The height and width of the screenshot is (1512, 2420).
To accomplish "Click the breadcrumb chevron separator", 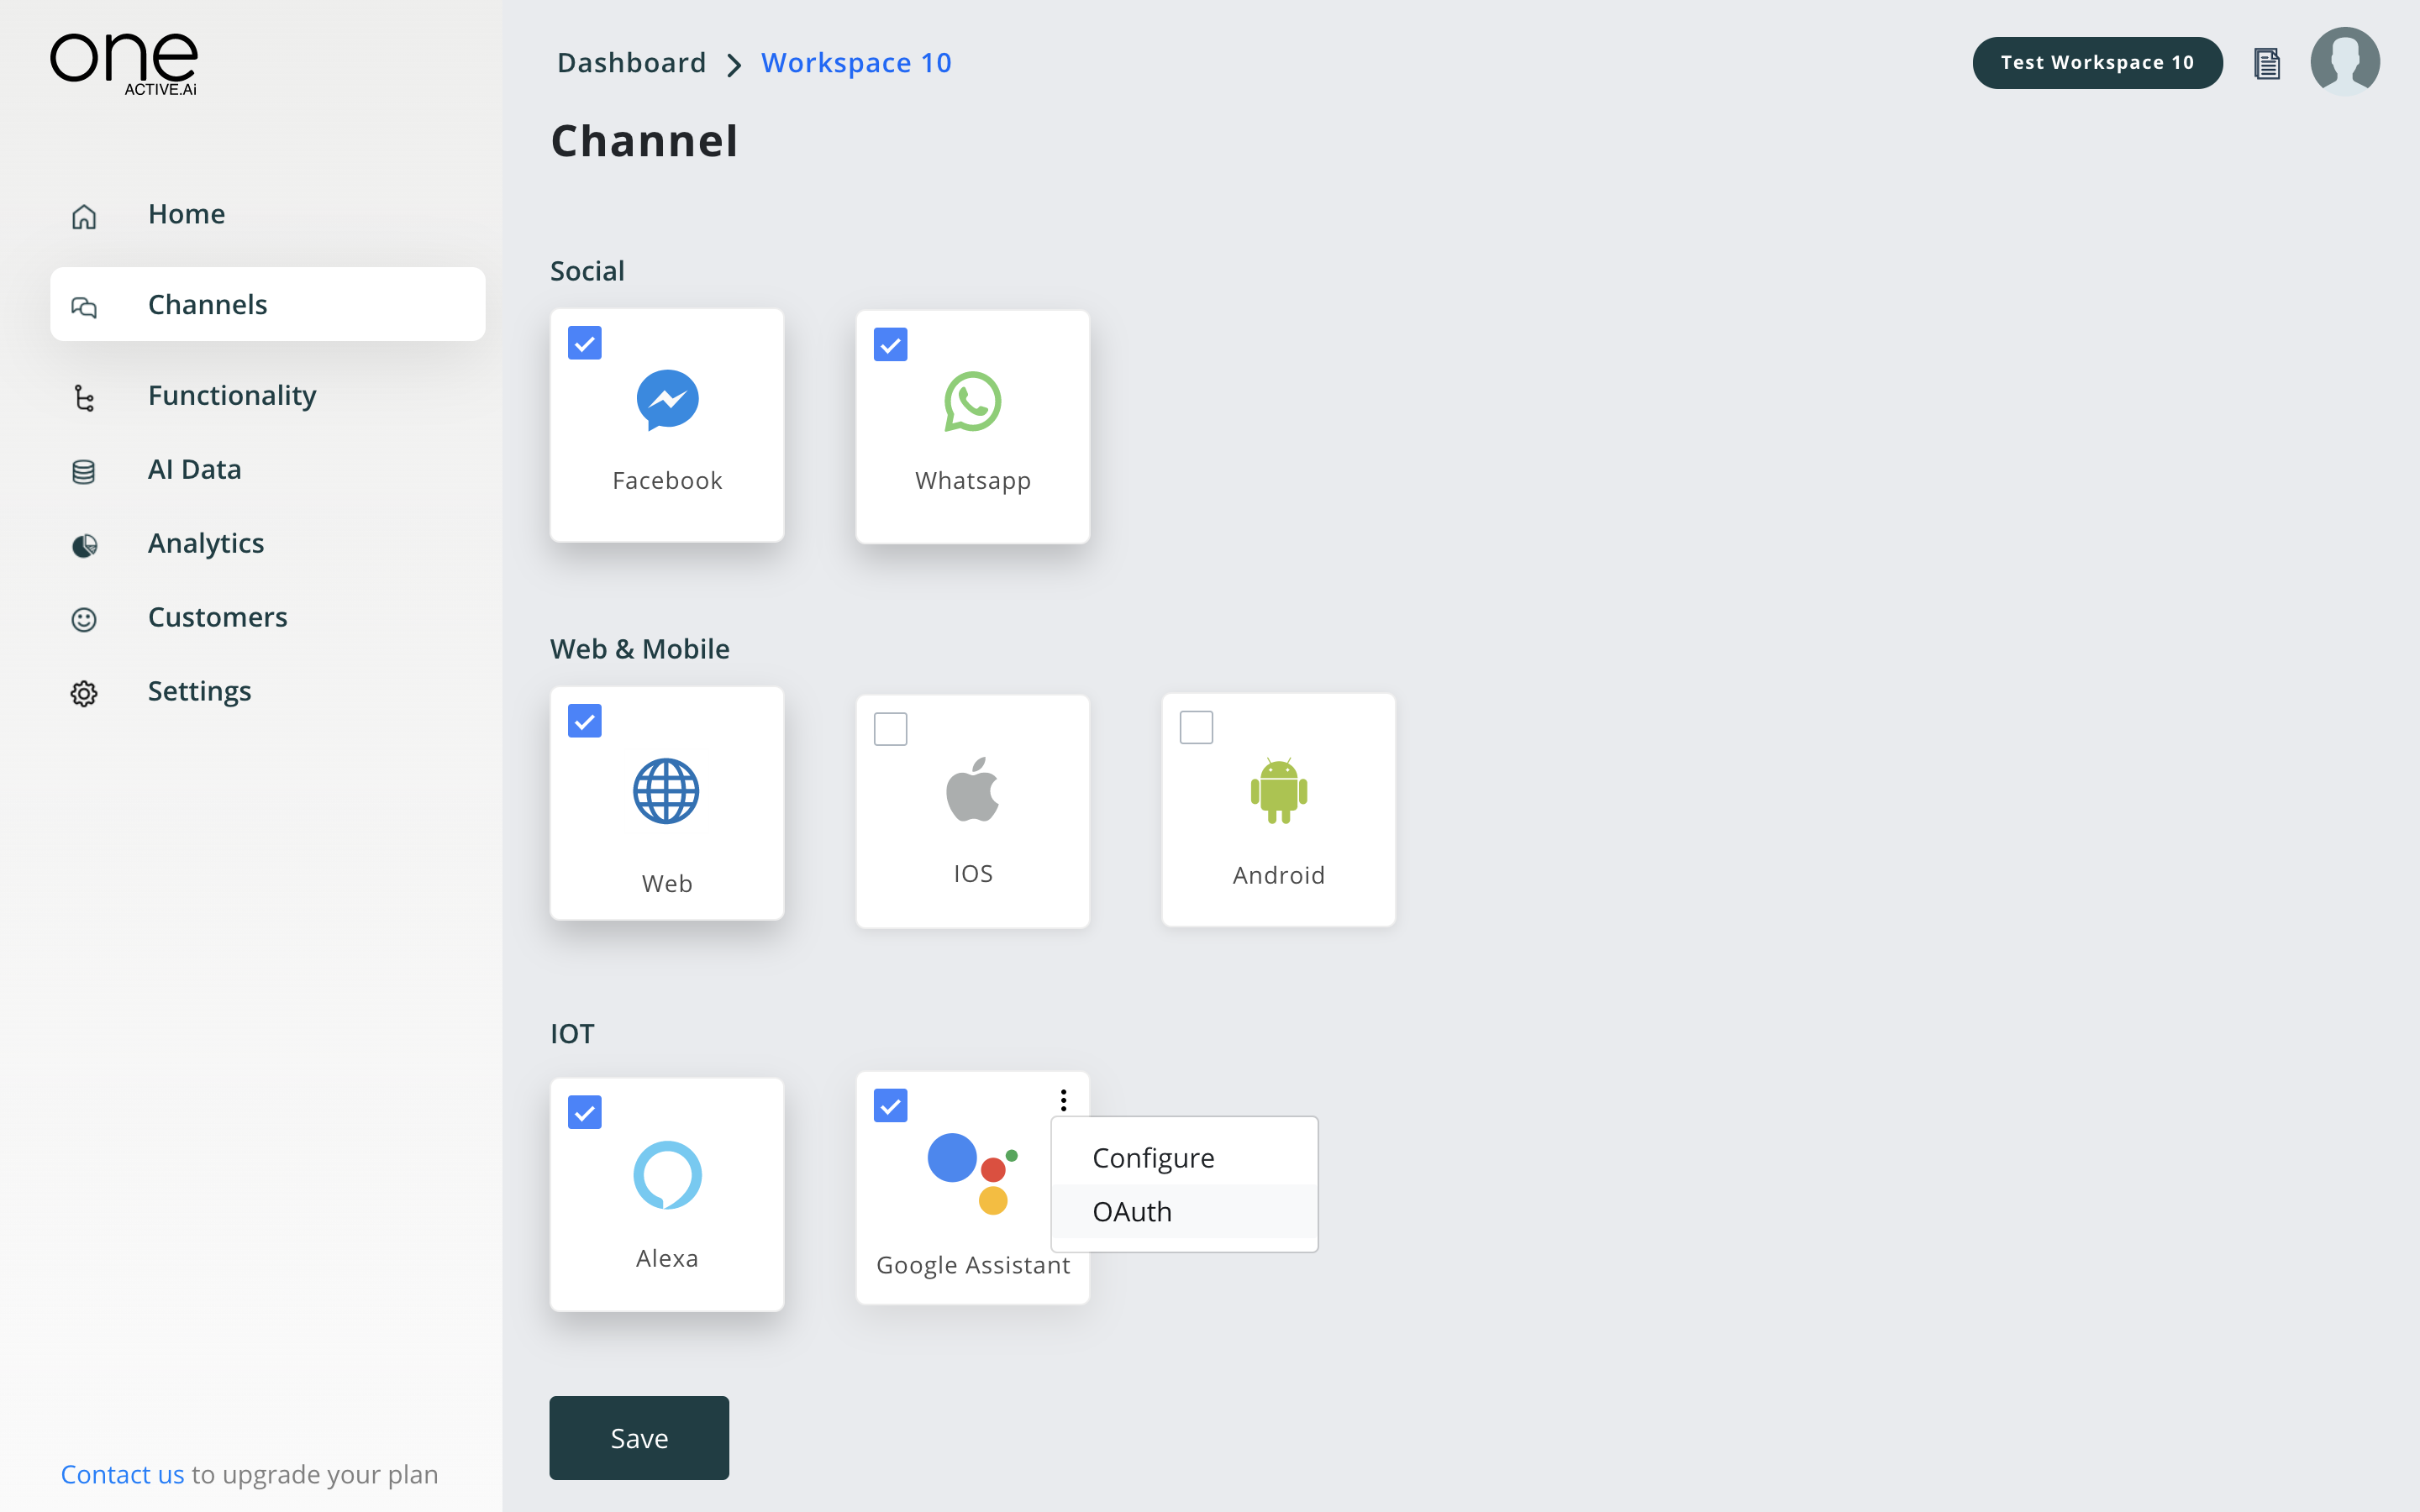I will (x=734, y=65).
